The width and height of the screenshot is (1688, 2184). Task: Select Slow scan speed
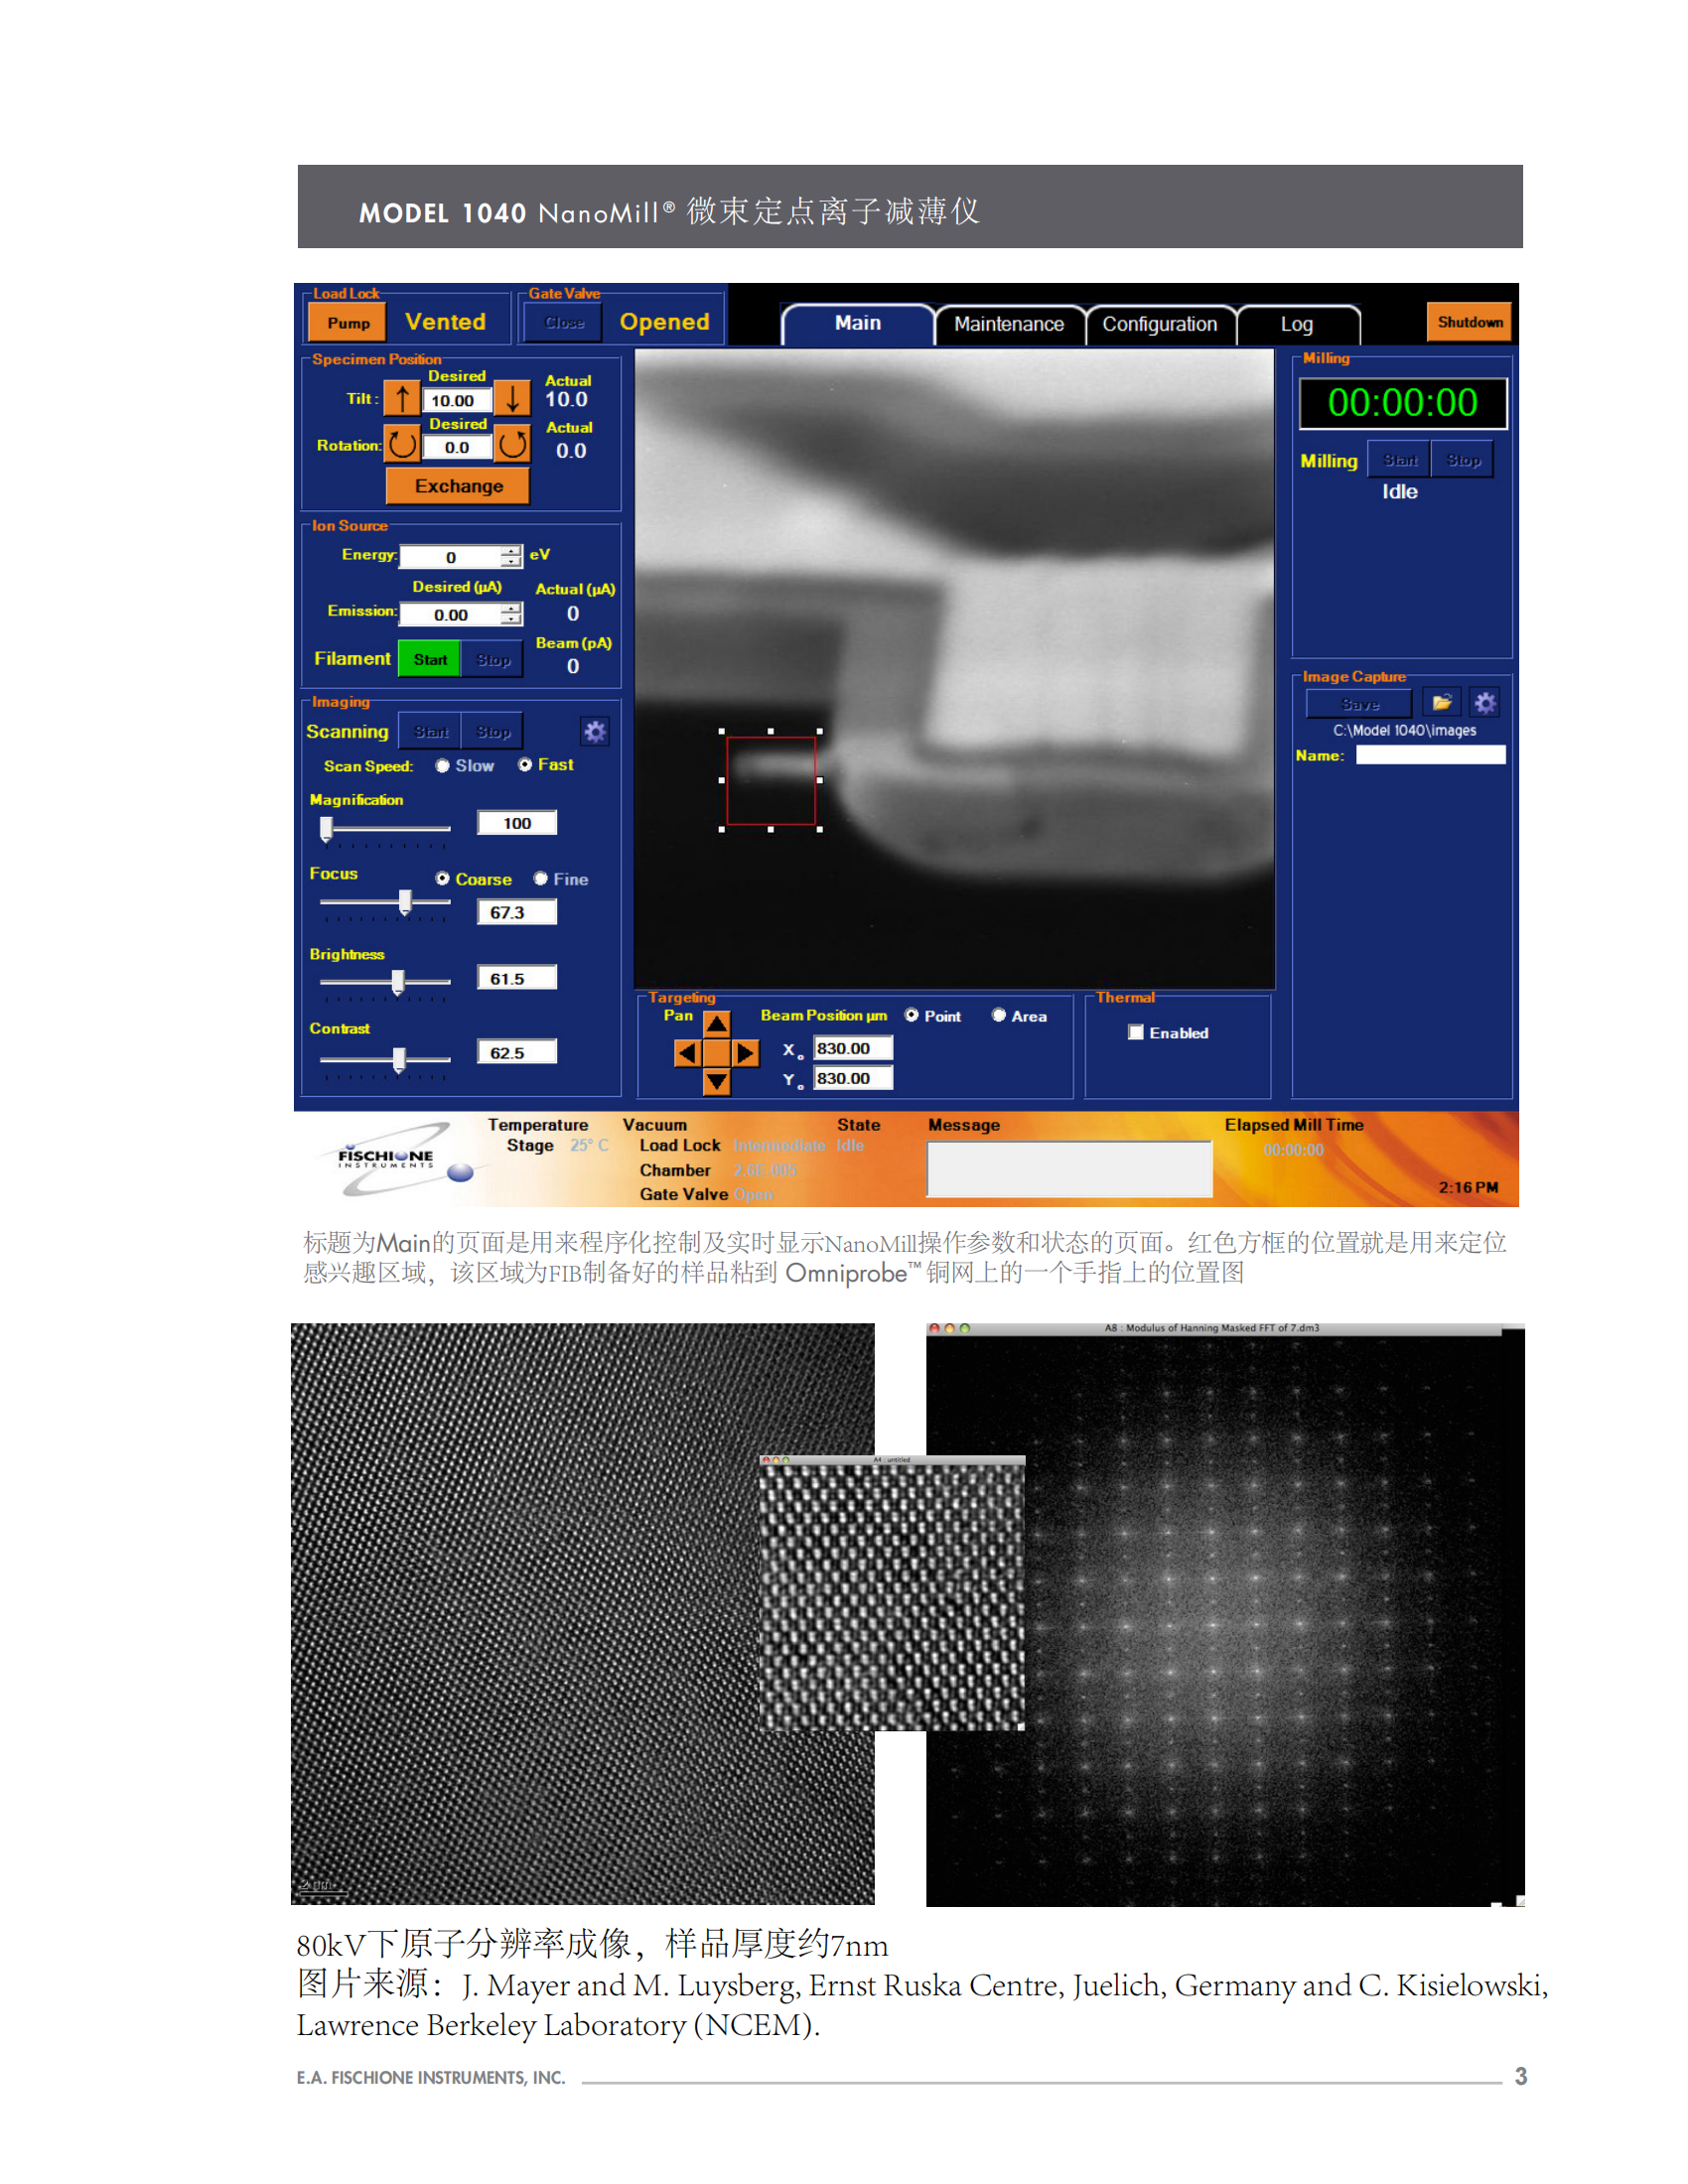coord(441,765)
